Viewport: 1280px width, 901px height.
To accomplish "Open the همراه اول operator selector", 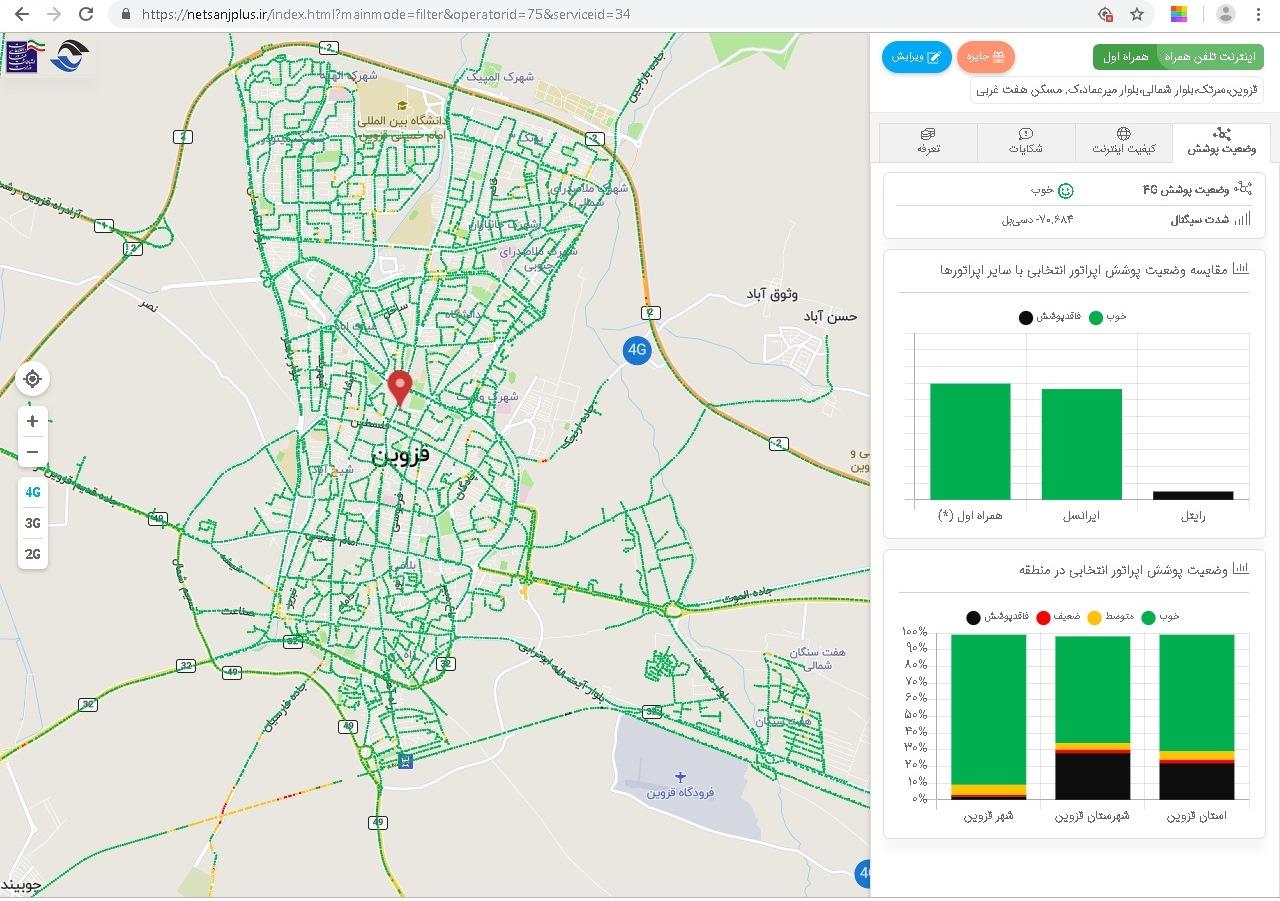I will coord(1125,57).
